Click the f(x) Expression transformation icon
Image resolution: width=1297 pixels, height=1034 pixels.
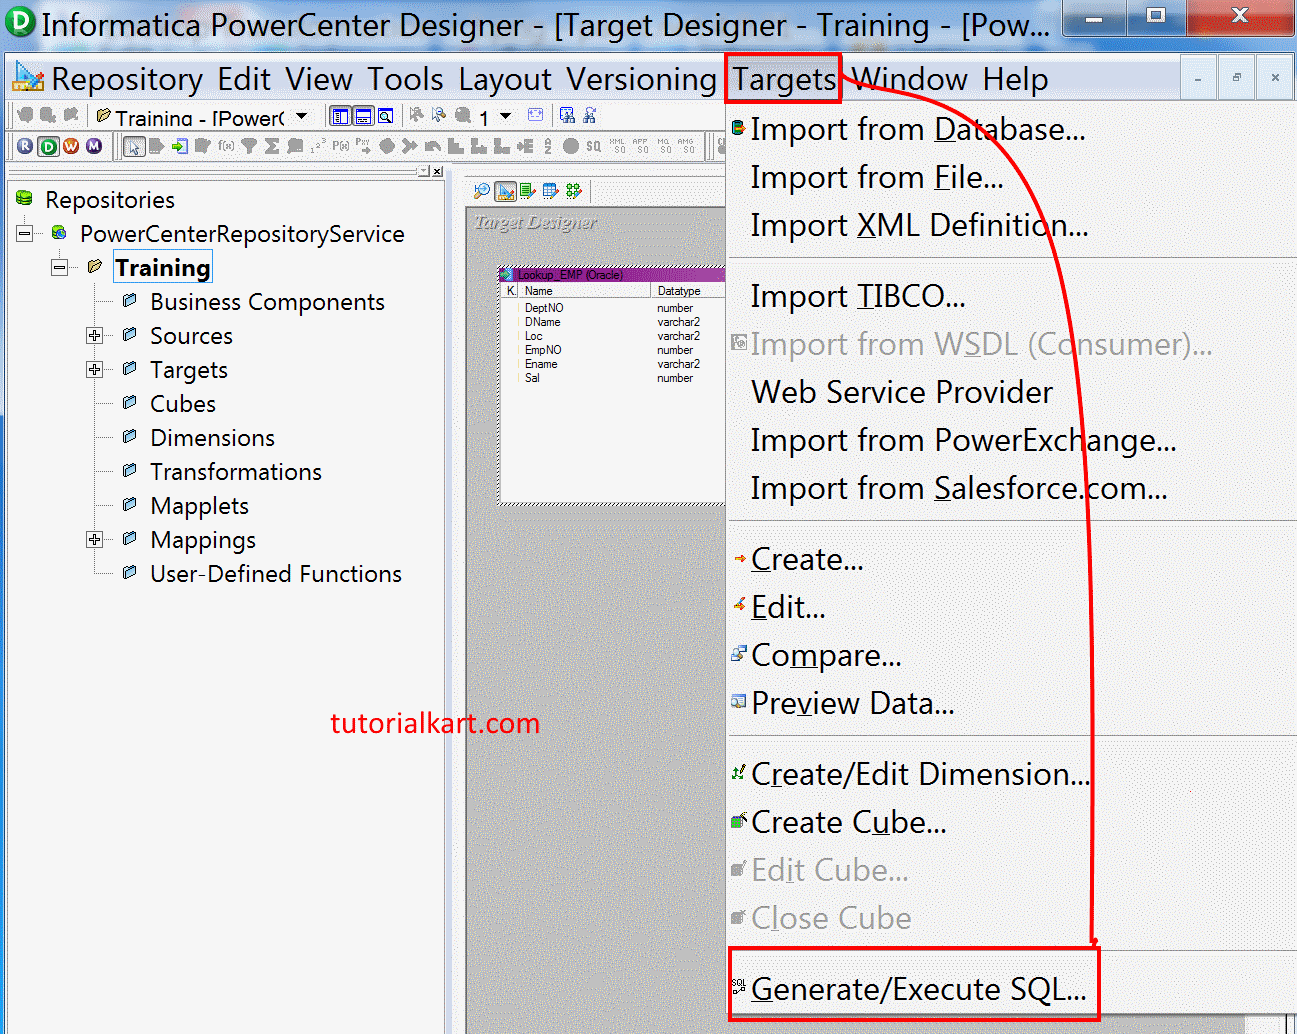point(225,146)
